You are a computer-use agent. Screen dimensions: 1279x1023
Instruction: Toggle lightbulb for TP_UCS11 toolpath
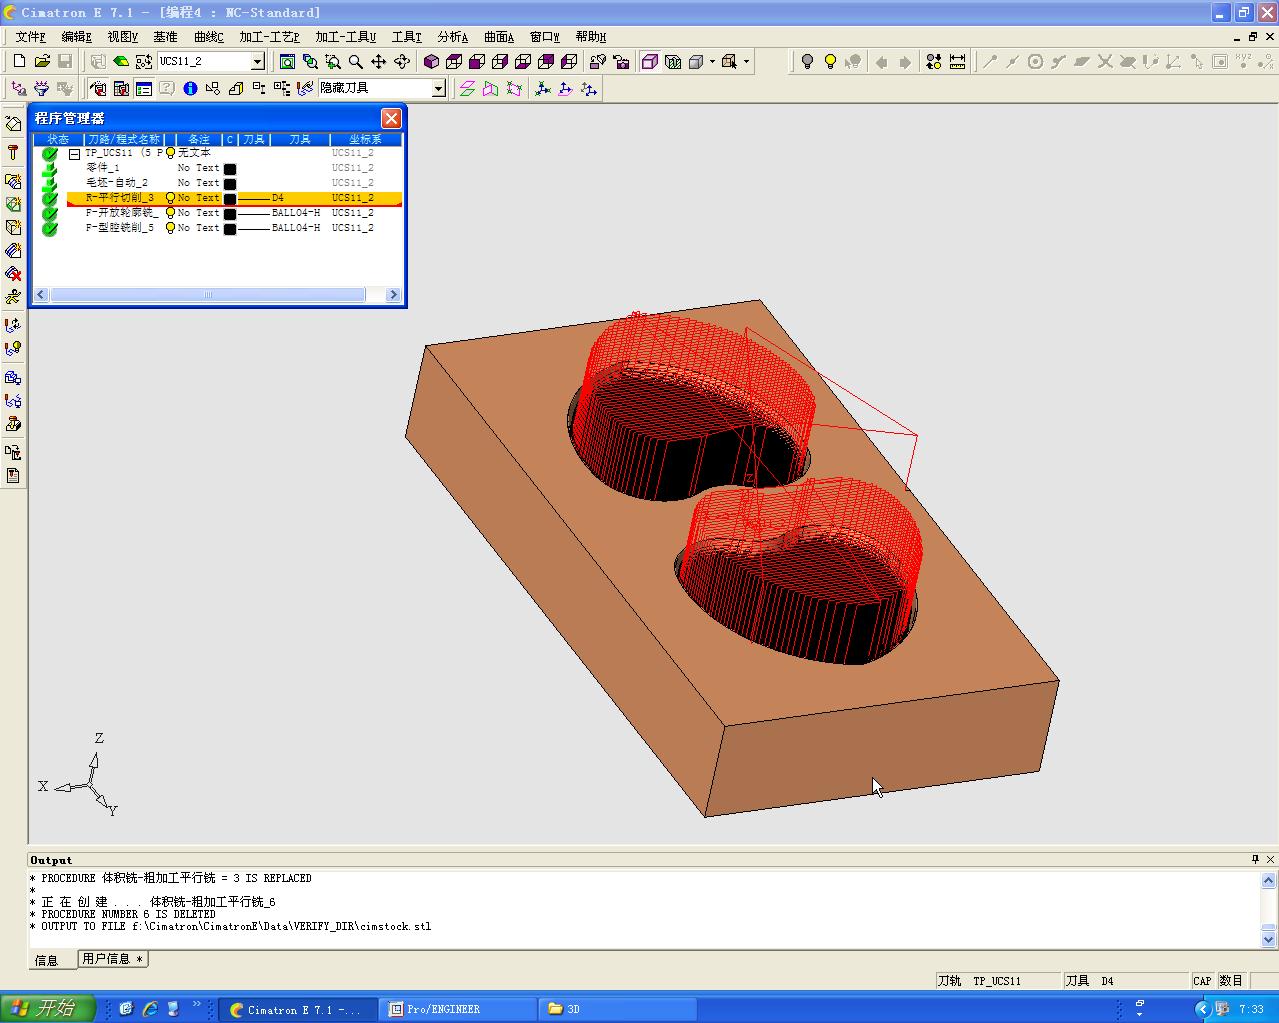click(x=170, y=153)
